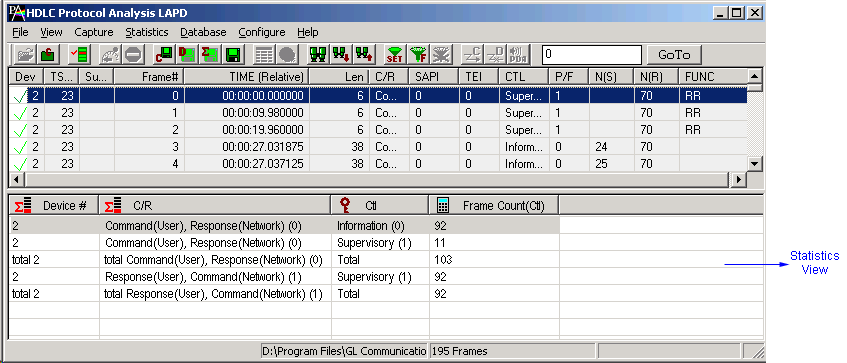Image resolution: width=847 pixels, height=363 pixels.
Task: Select frame row with time 00:00:19.960000
Action: point(378,130)
